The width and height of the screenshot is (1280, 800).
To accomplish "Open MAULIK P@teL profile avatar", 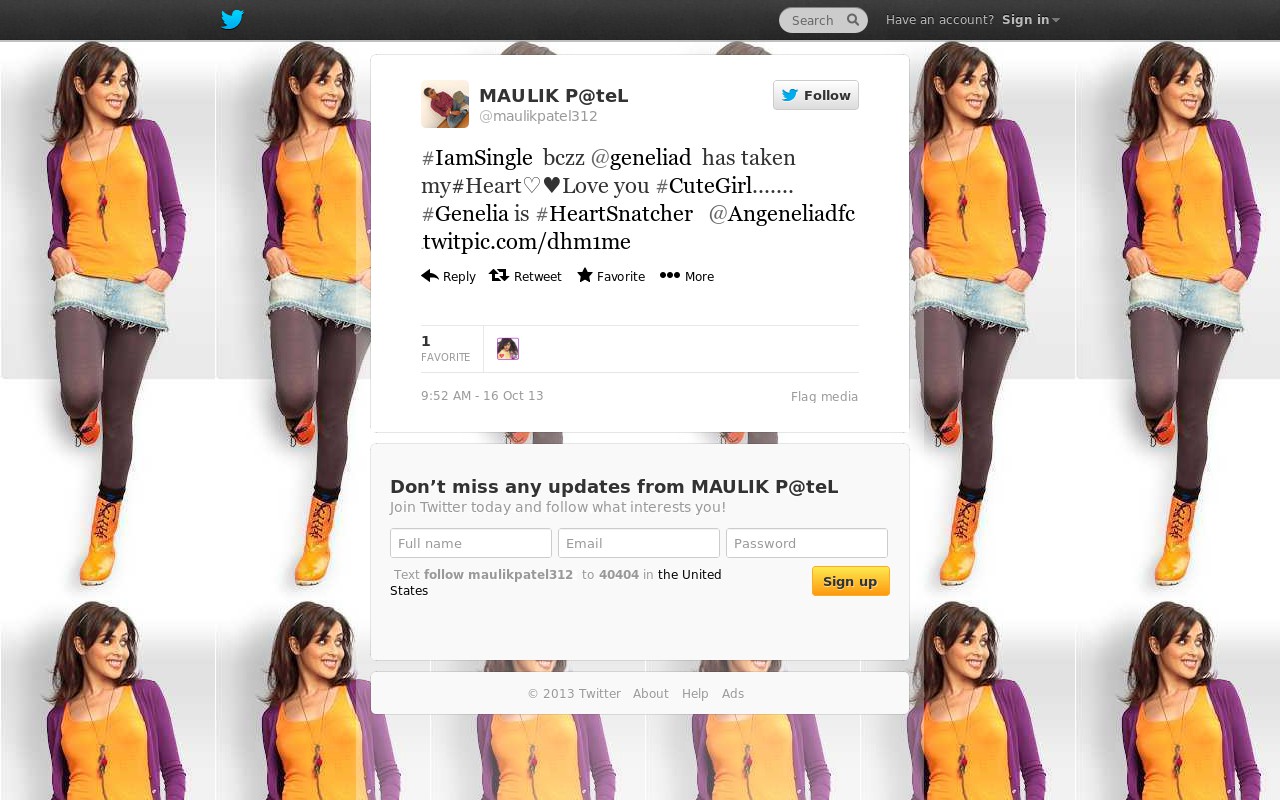I will click(x=445, y=104).
